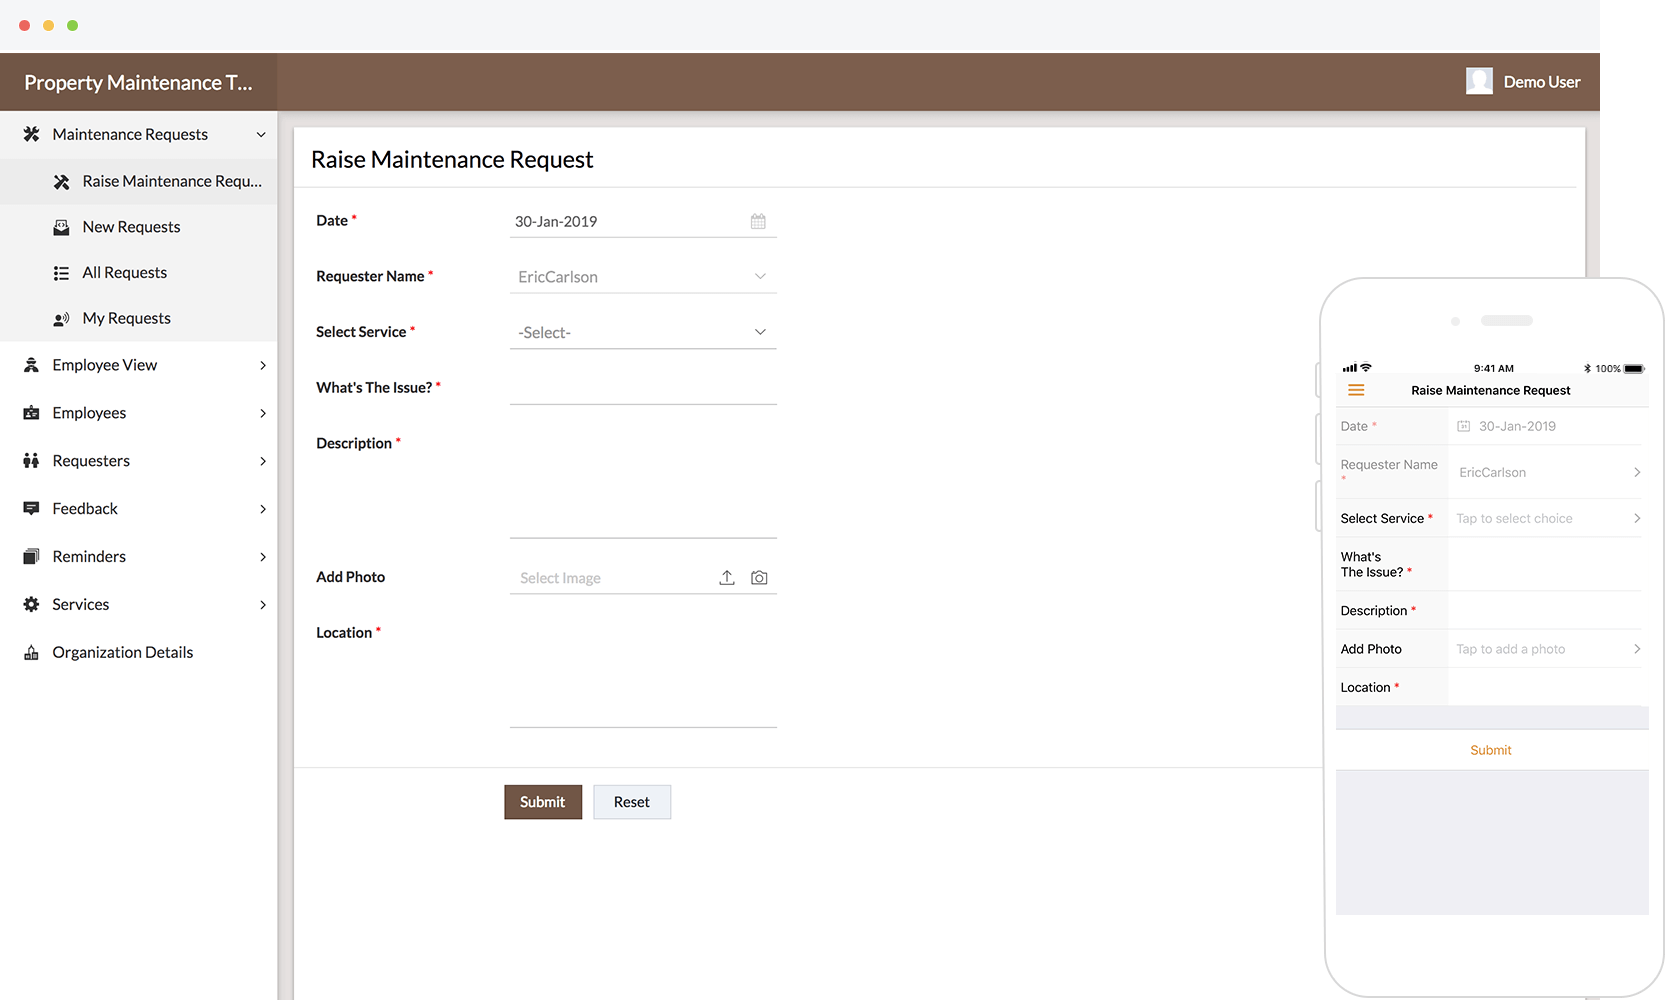Open My Requests in sidebar

[138, 319]
